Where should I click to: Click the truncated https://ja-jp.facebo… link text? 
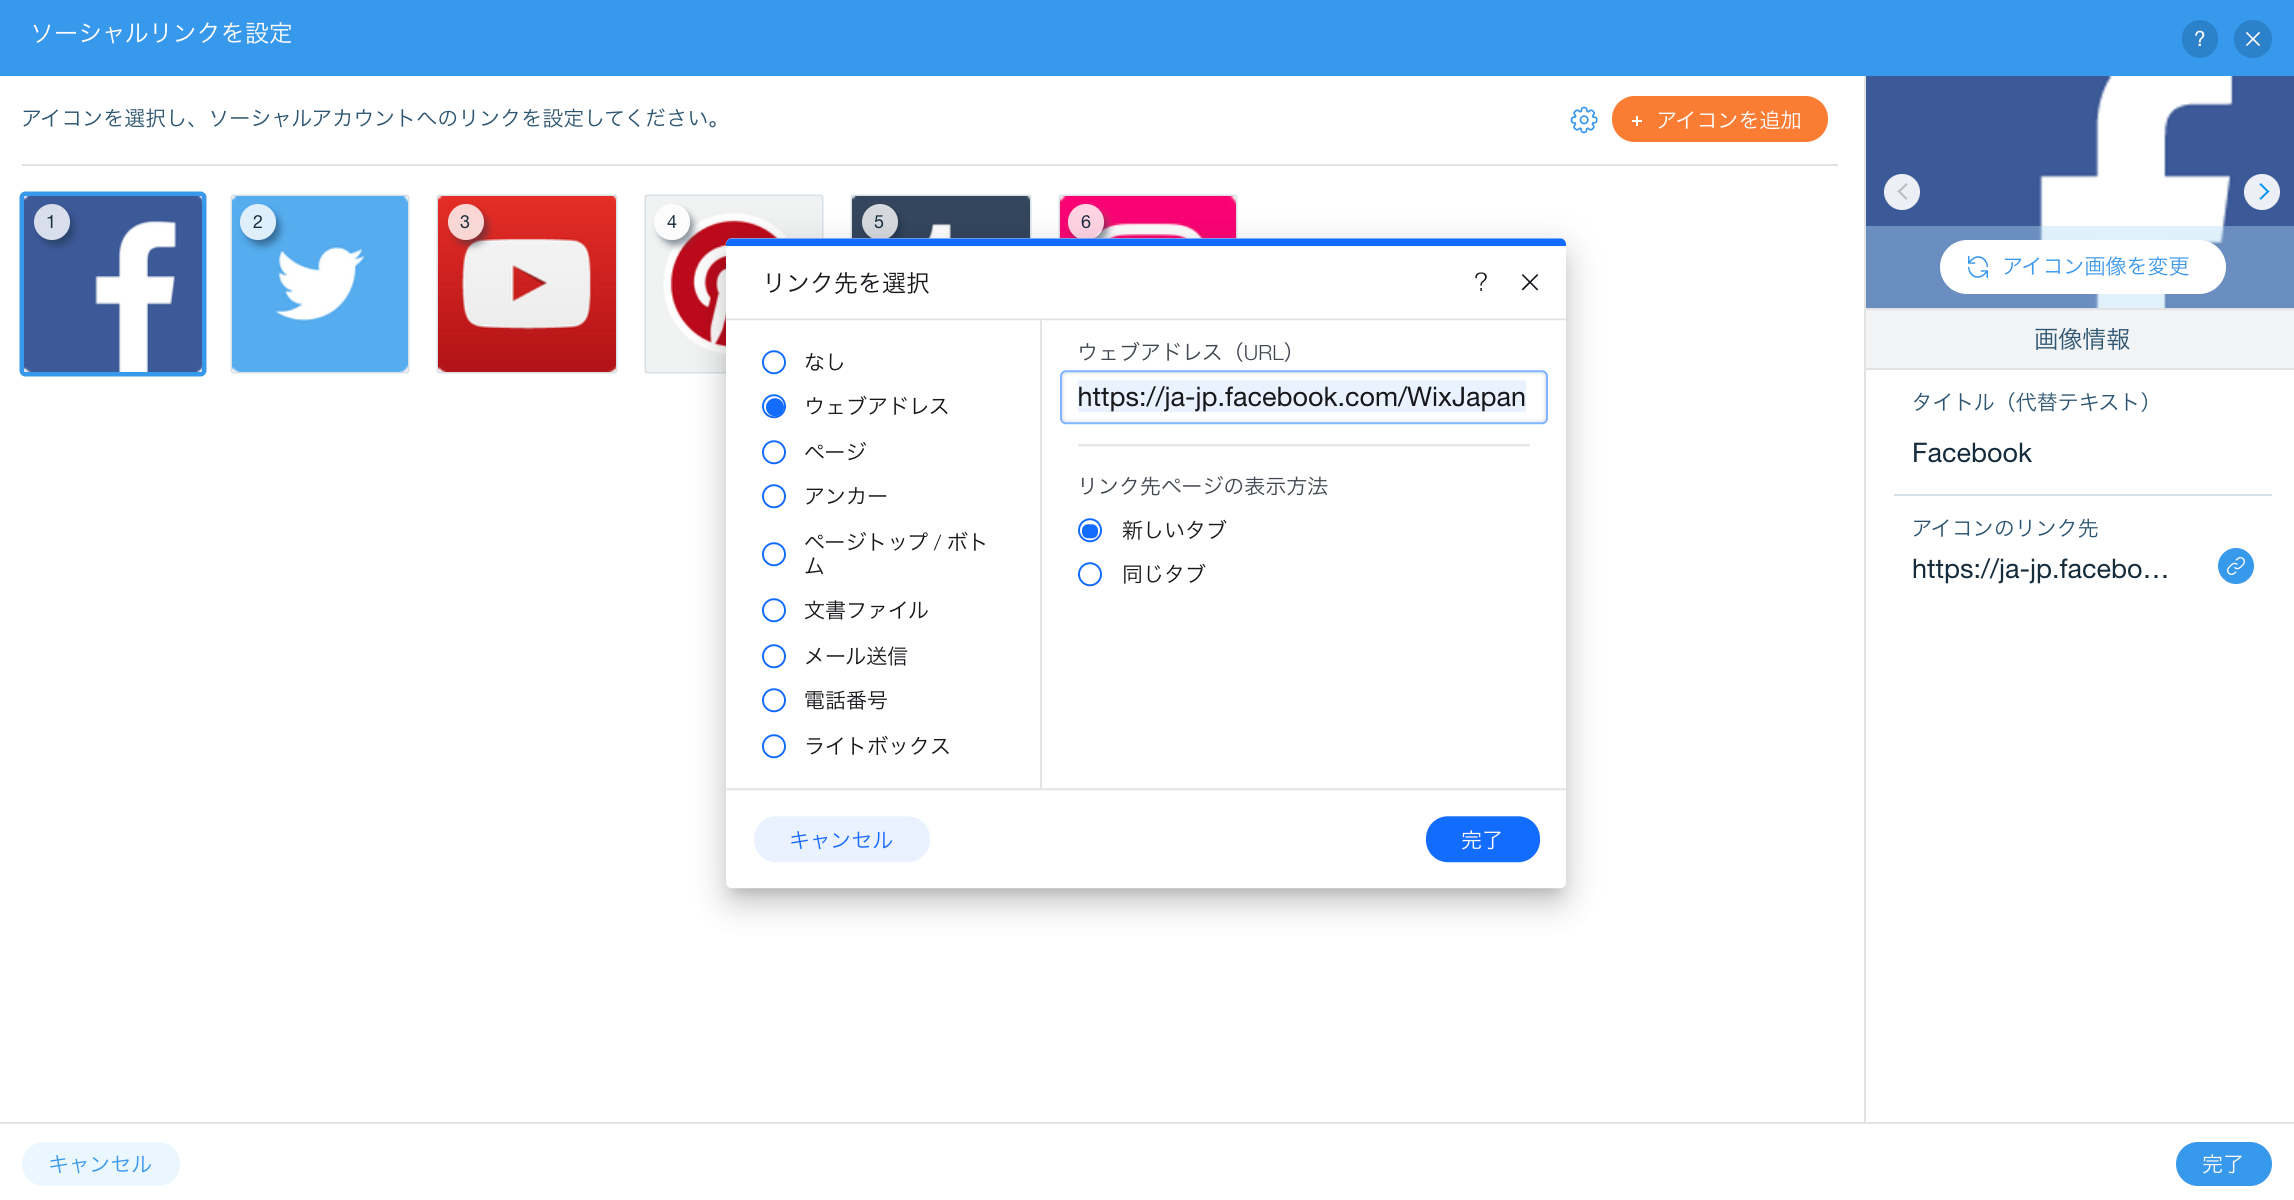tap(2040, 569)
